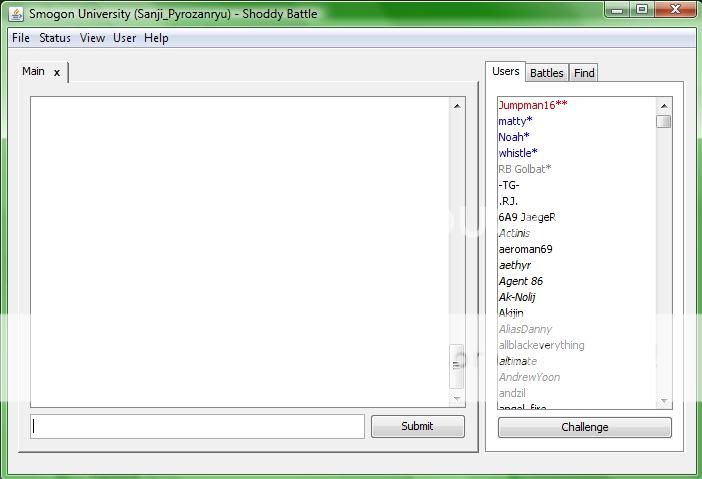Open the User menu
This screenshot has width=702, height=479.
point(125,38)
